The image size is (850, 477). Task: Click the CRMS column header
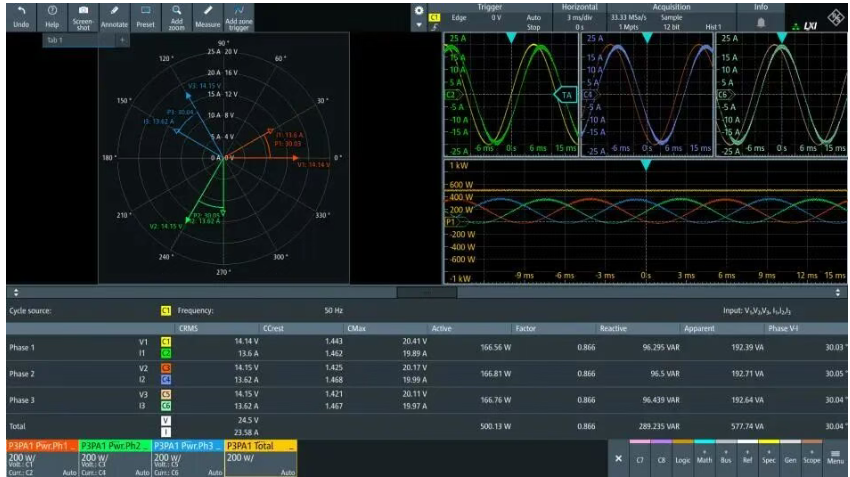coord(188,328)
